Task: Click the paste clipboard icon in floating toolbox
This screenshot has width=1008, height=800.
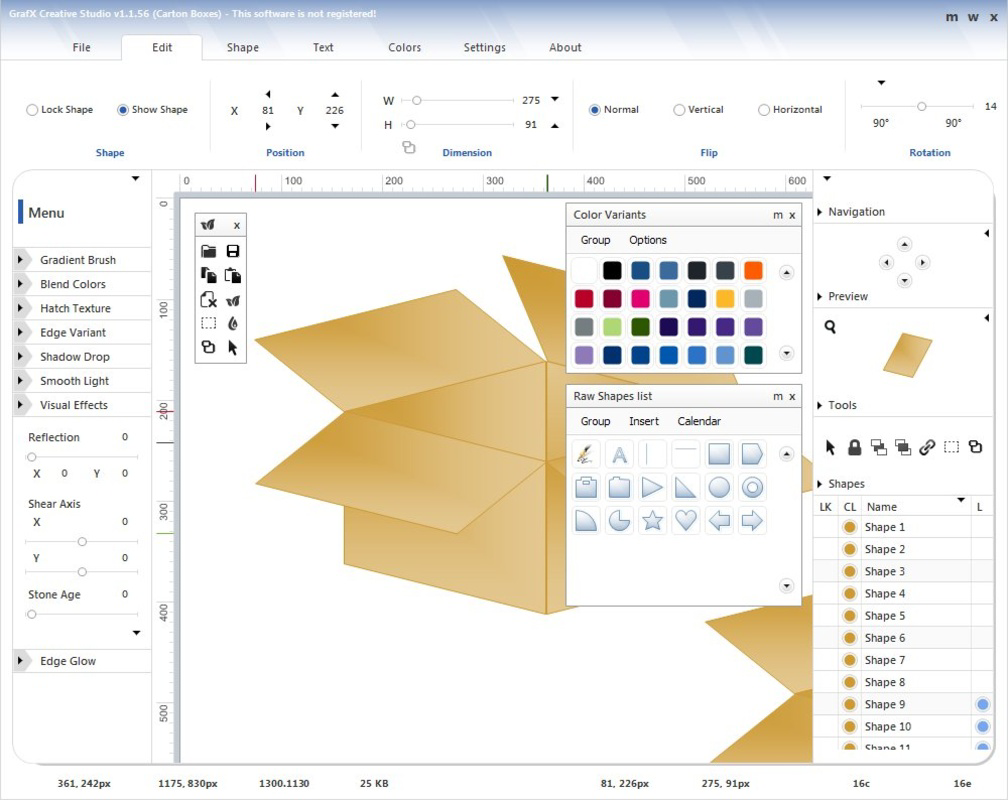Action: click(233, 275)
